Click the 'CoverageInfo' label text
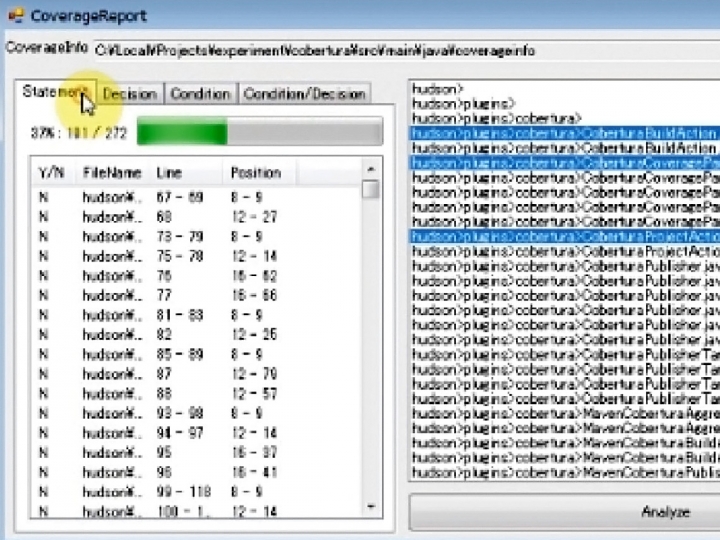Viewport: 720px width, 540px height. click(46, 47)
